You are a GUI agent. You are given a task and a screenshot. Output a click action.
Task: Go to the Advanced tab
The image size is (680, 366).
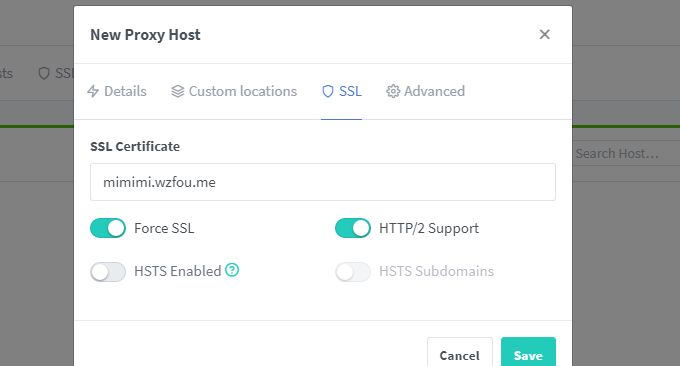click(x=425, y=91)
